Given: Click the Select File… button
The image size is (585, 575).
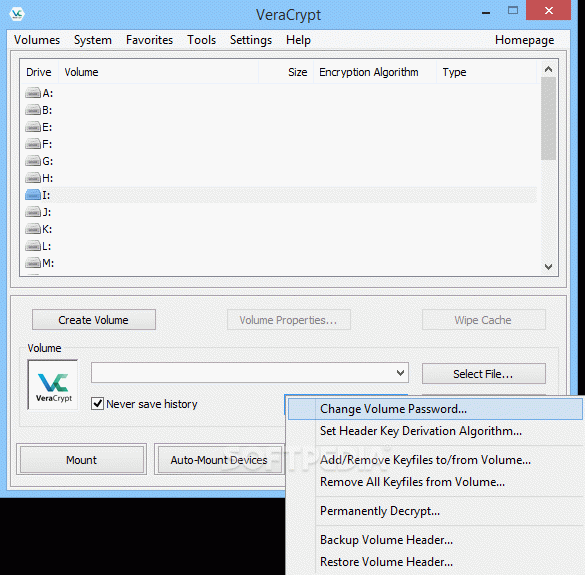Looking at the screenshot, I should 484,374.
